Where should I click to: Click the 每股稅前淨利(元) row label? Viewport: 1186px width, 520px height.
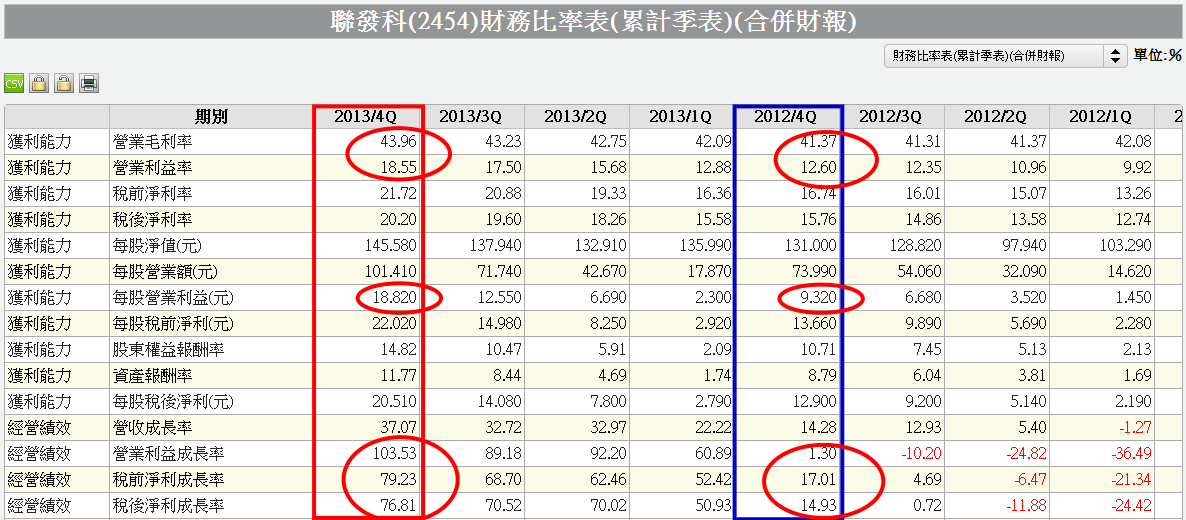172,323
